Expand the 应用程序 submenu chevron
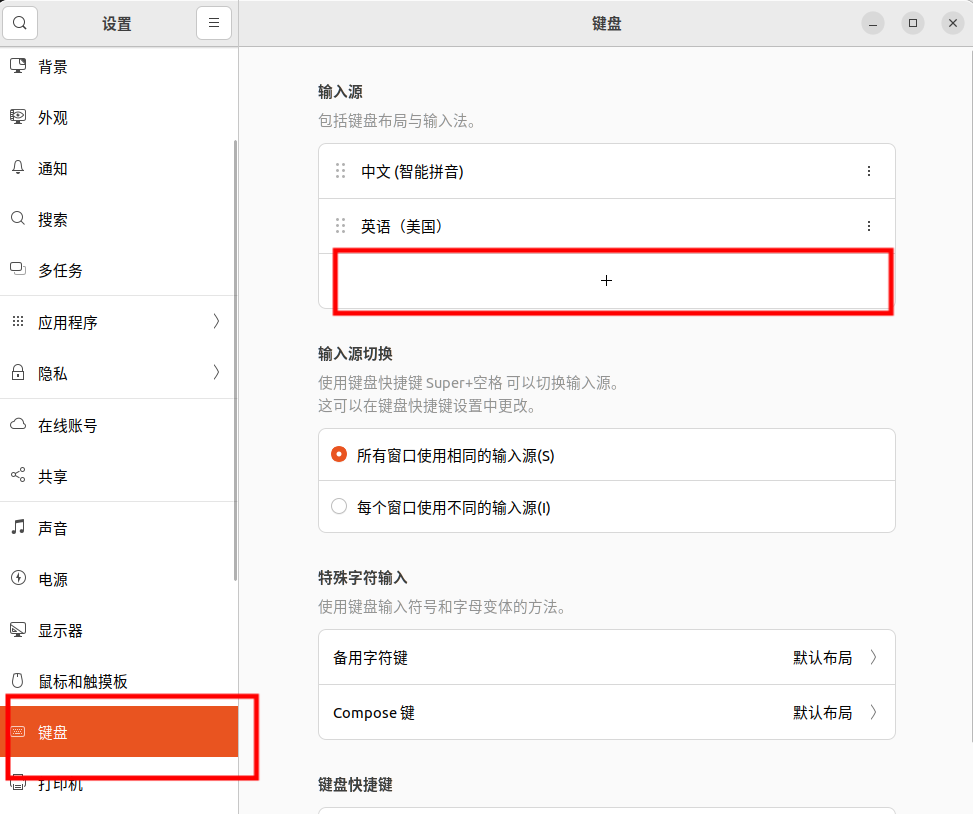This screenshot has width=973, height=814. point(216,321)
